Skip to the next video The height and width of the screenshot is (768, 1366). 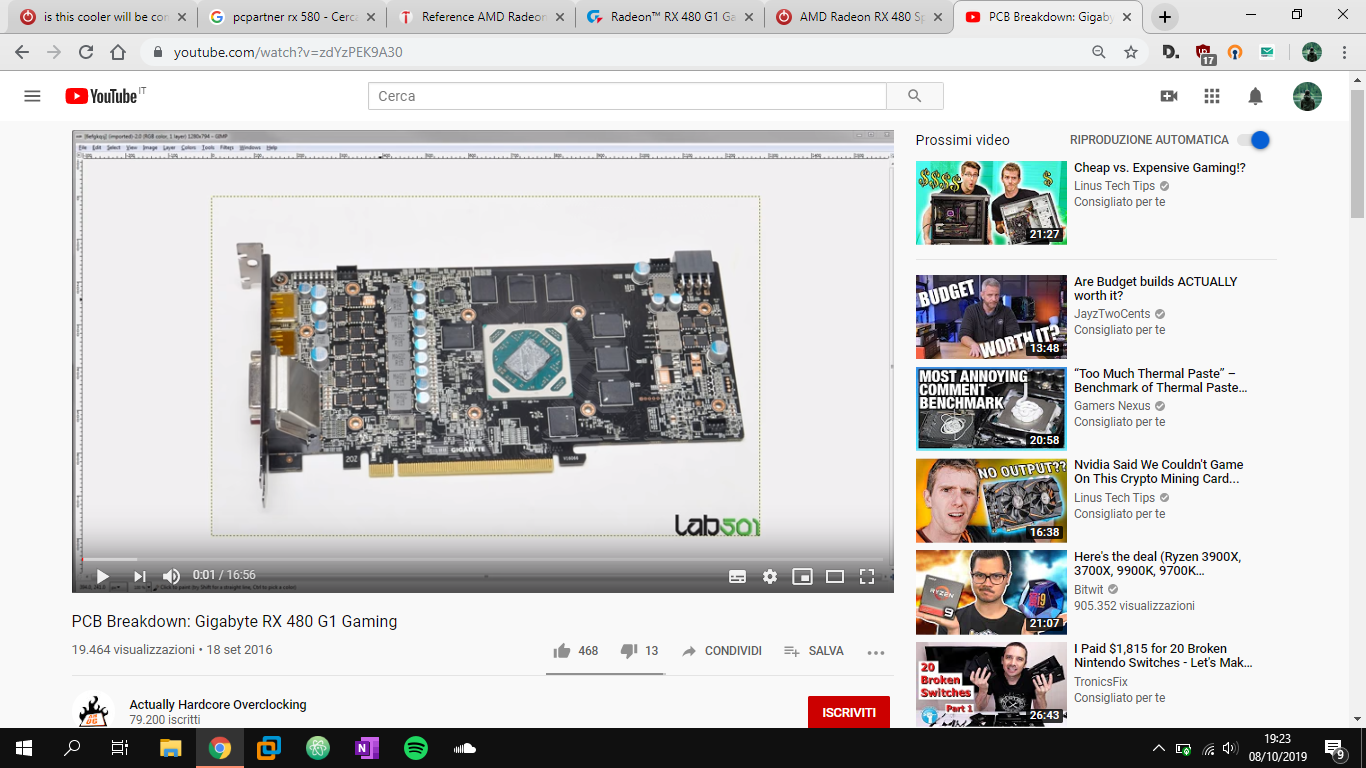(140, 576)
